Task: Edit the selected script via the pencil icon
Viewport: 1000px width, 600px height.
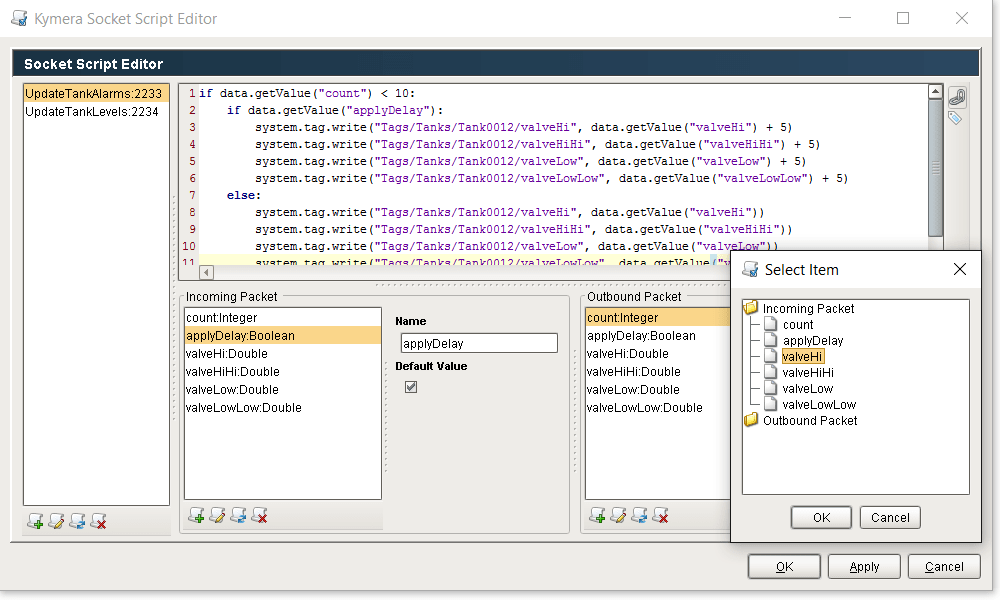Action: (56, 522)
